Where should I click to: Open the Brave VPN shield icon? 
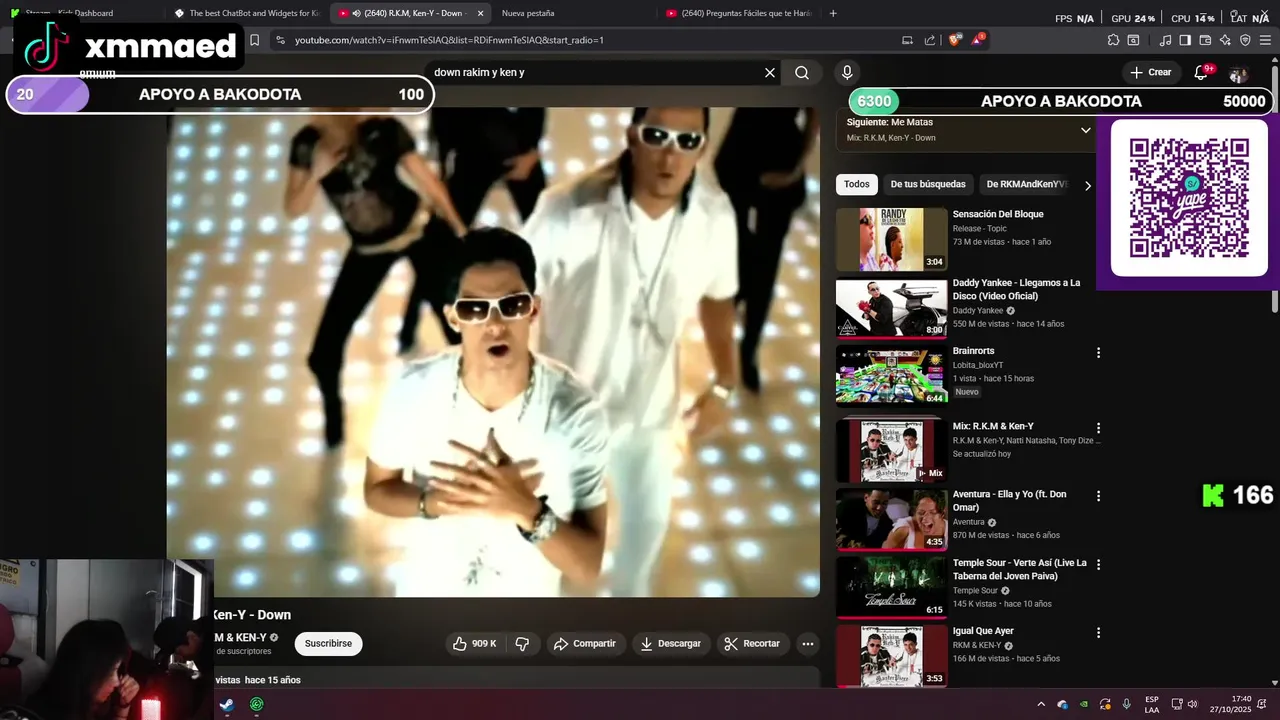click(1245, 40)
